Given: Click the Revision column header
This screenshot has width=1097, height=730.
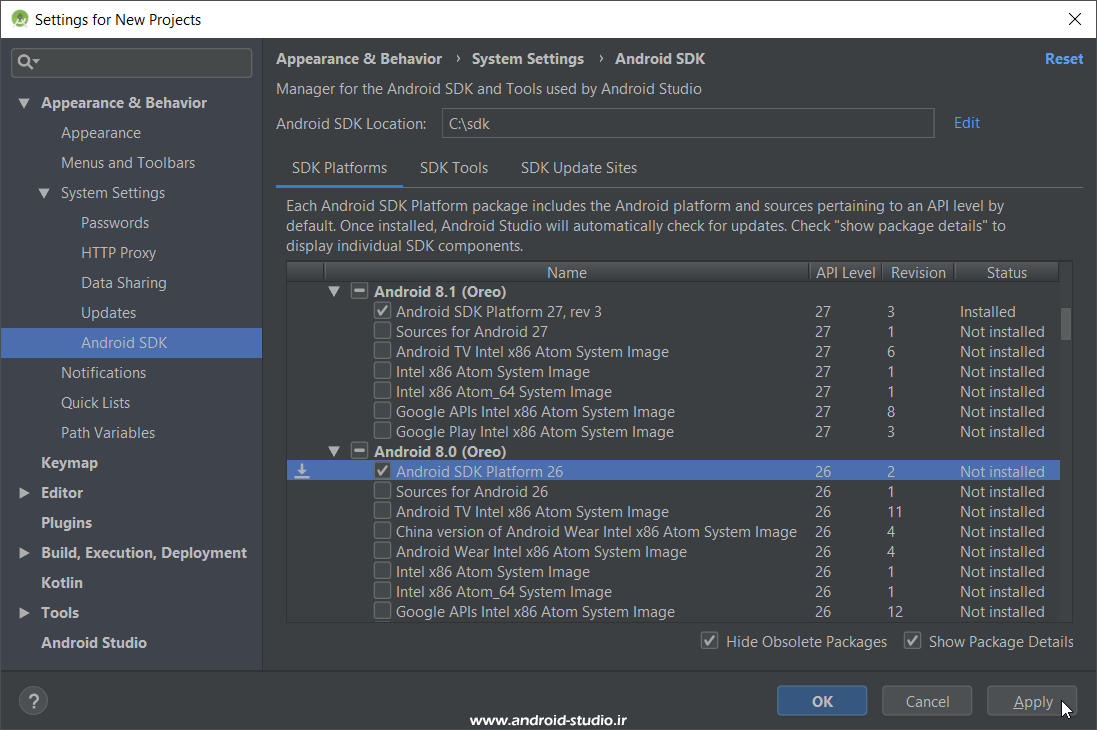Looking at the screenshot, I should click(918, 272).
